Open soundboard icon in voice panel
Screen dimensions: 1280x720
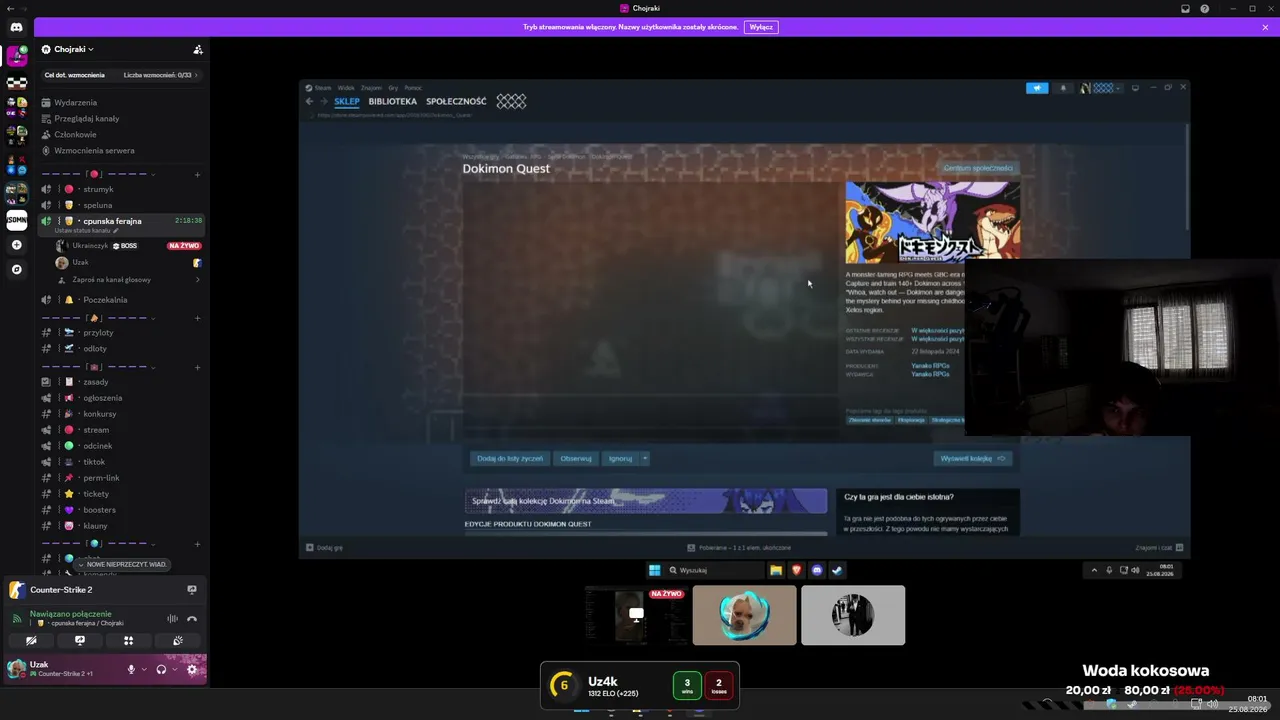[177, 640]
